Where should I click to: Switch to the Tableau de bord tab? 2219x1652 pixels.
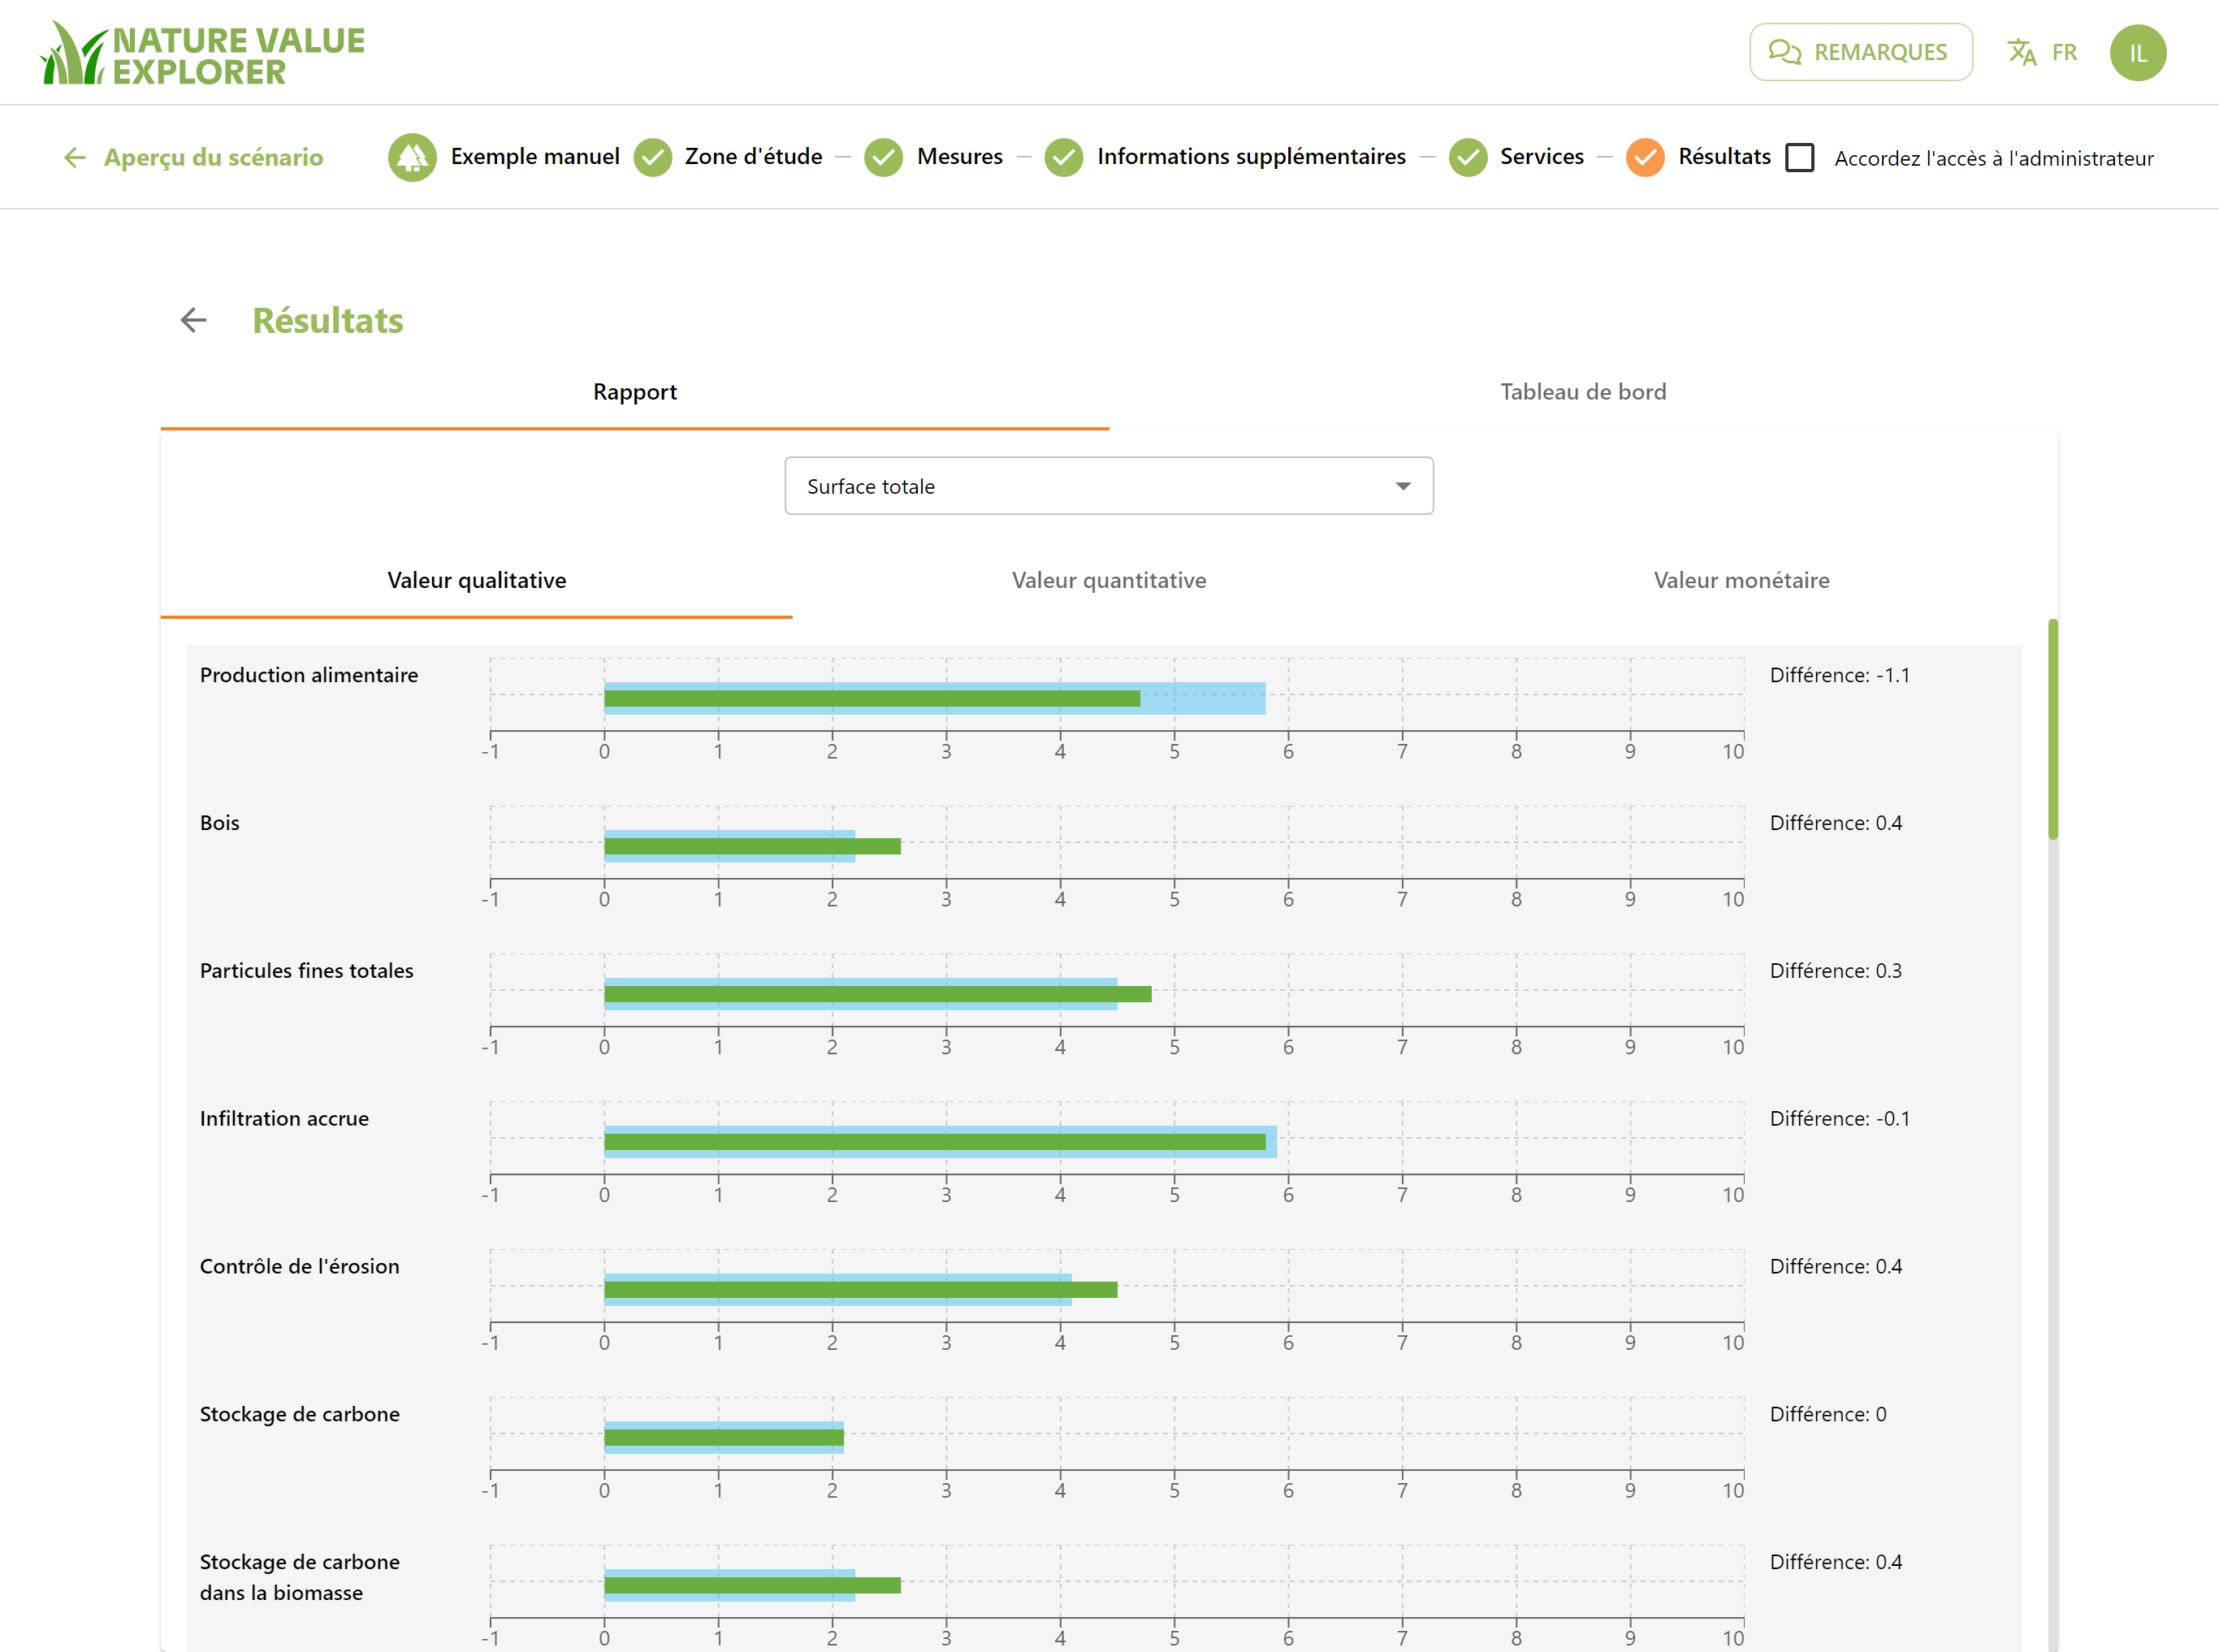[1583, 392]
